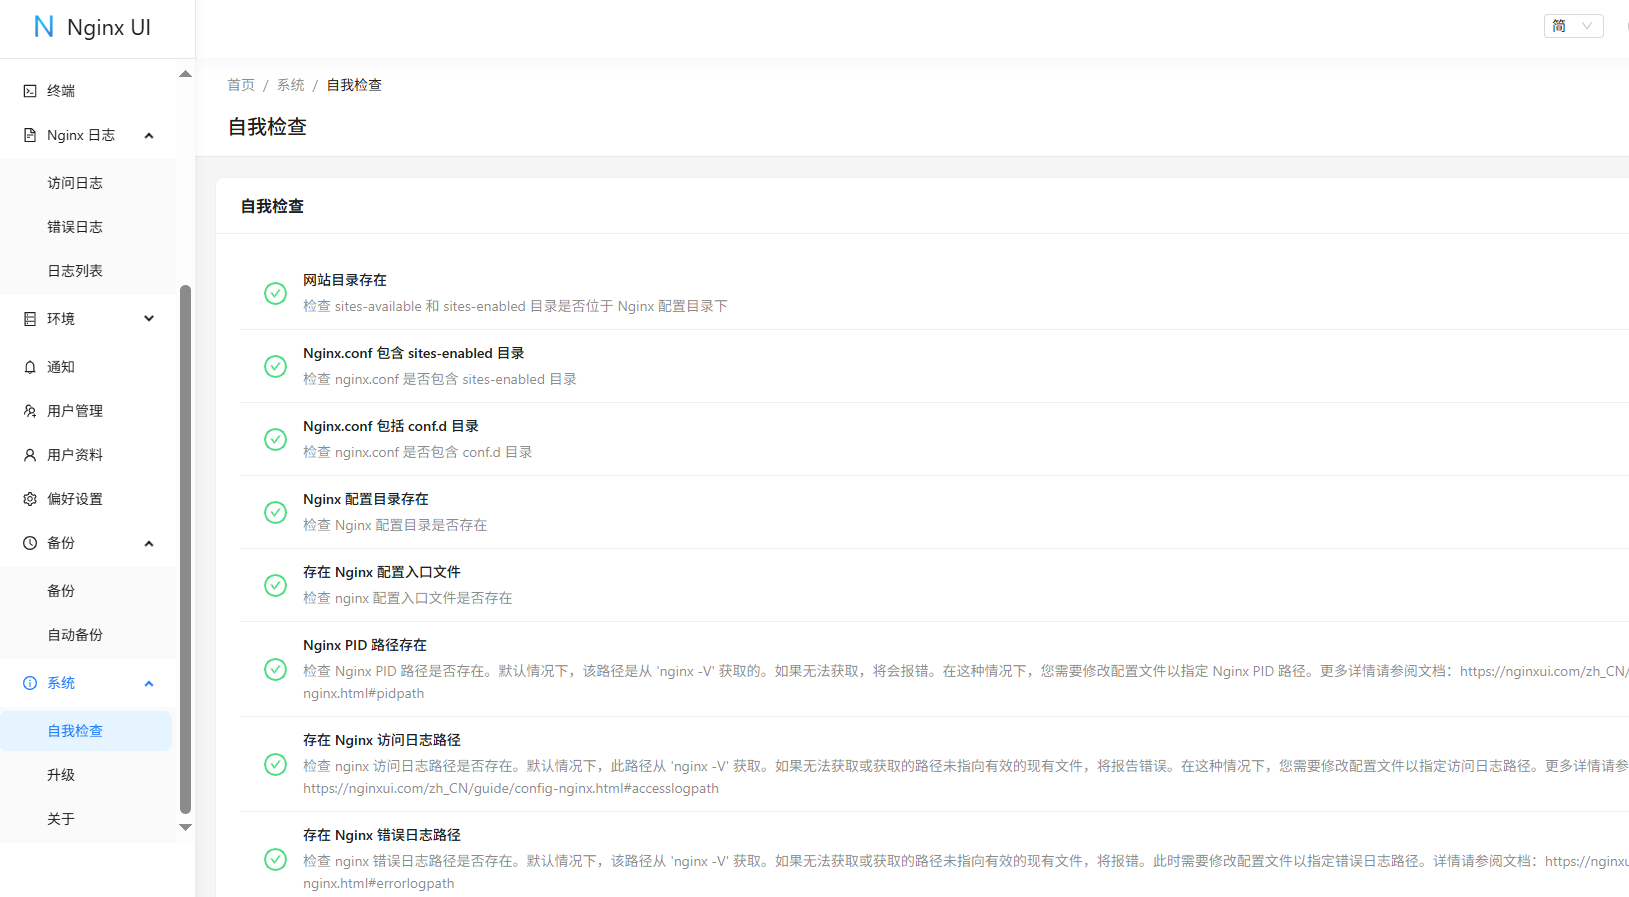The width and height of the screenshot is (1629, 897).
Task: Open 错误日志 page
Action: 88,227
